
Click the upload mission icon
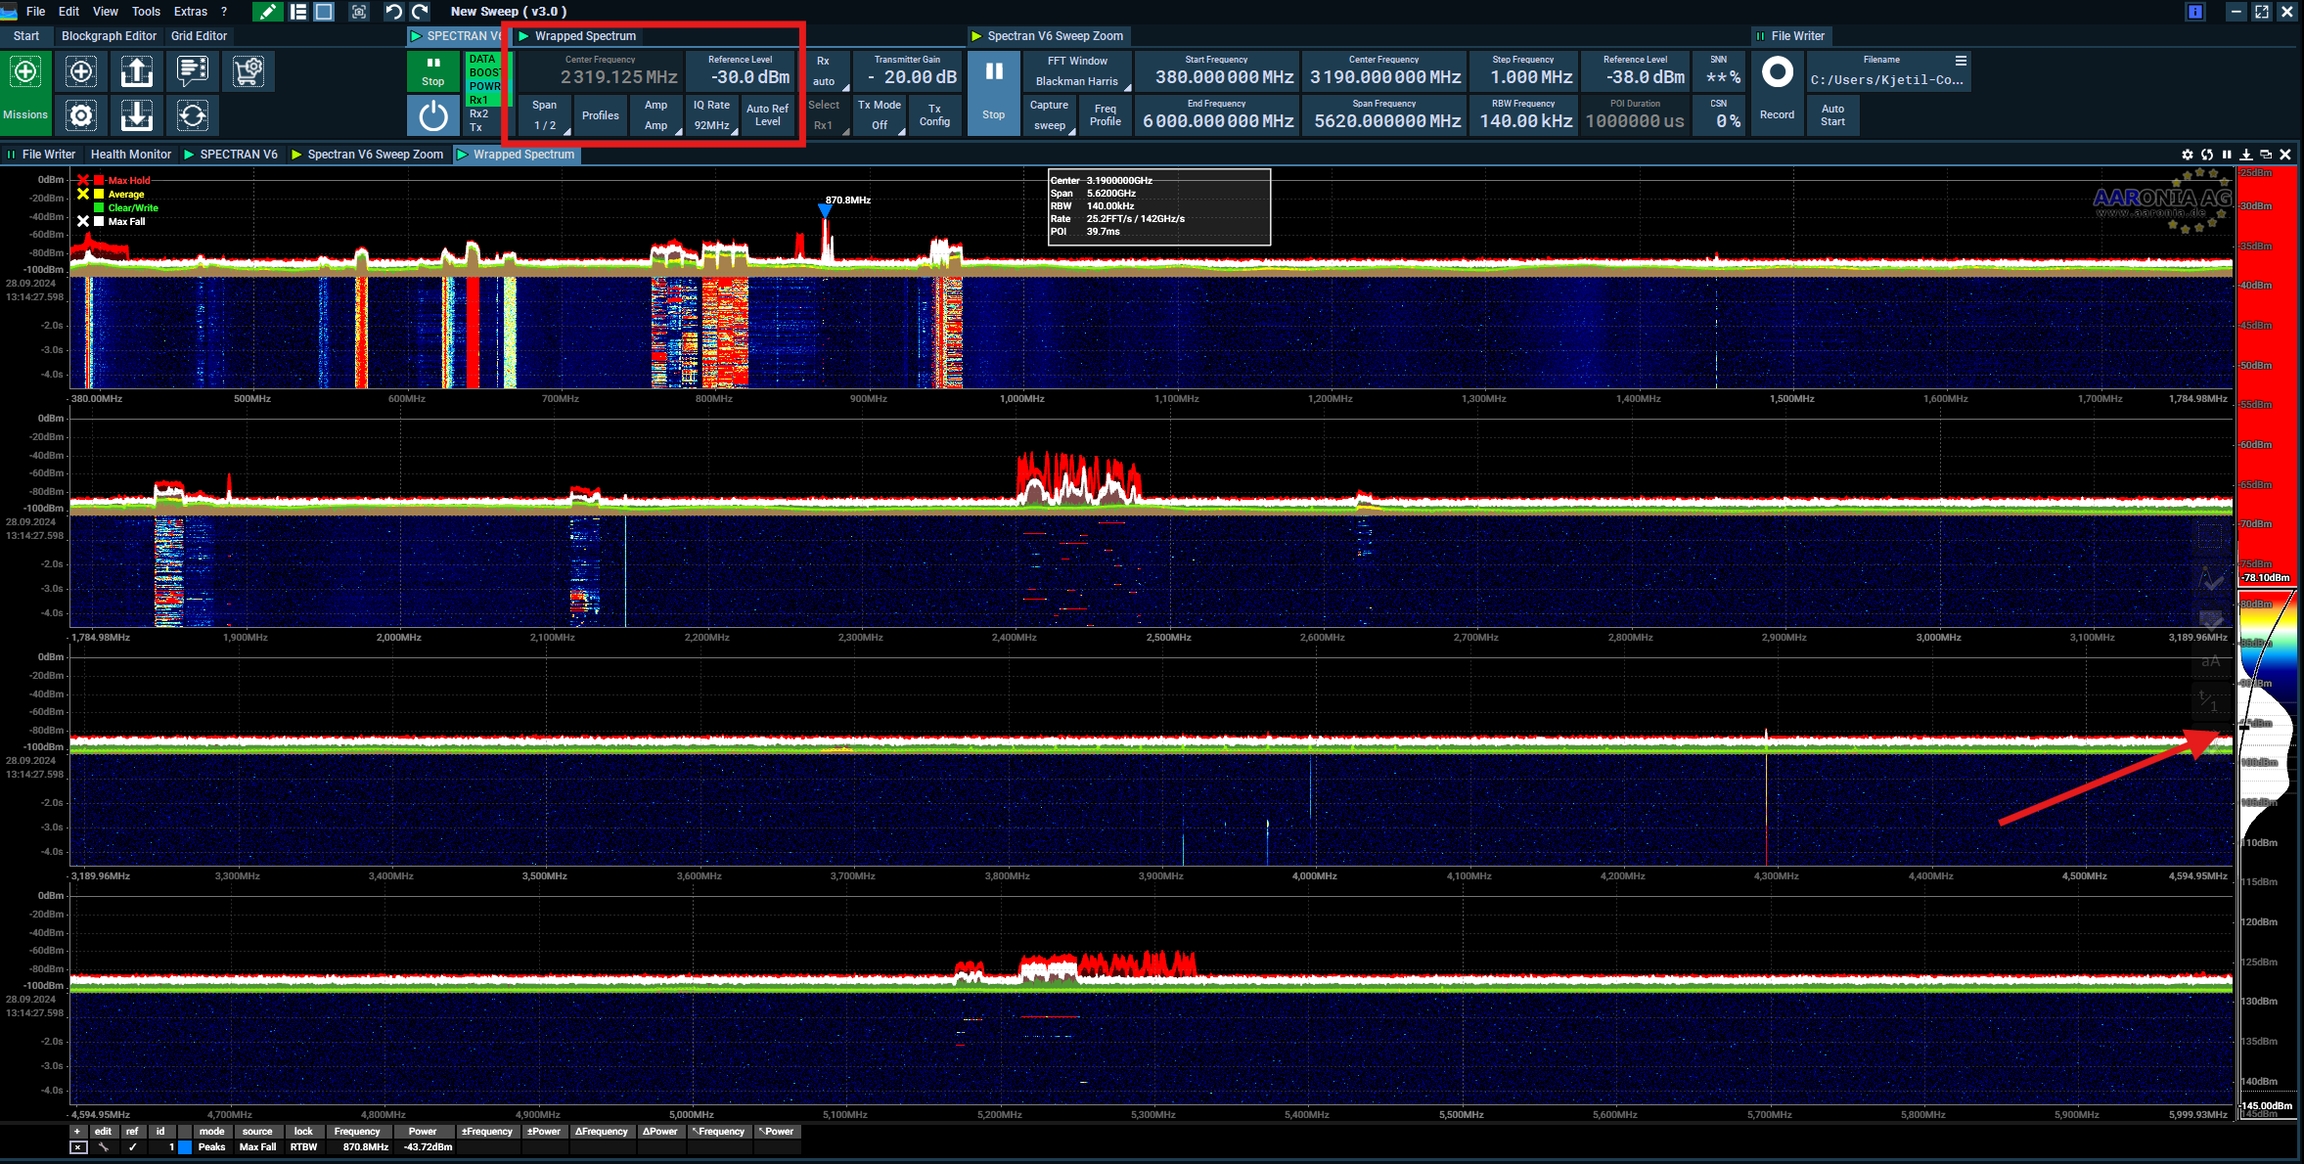137,72
